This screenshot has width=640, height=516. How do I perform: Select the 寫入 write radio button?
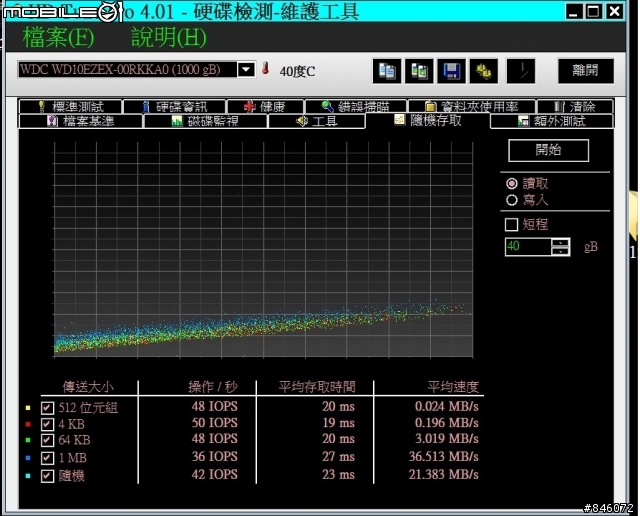512,200
